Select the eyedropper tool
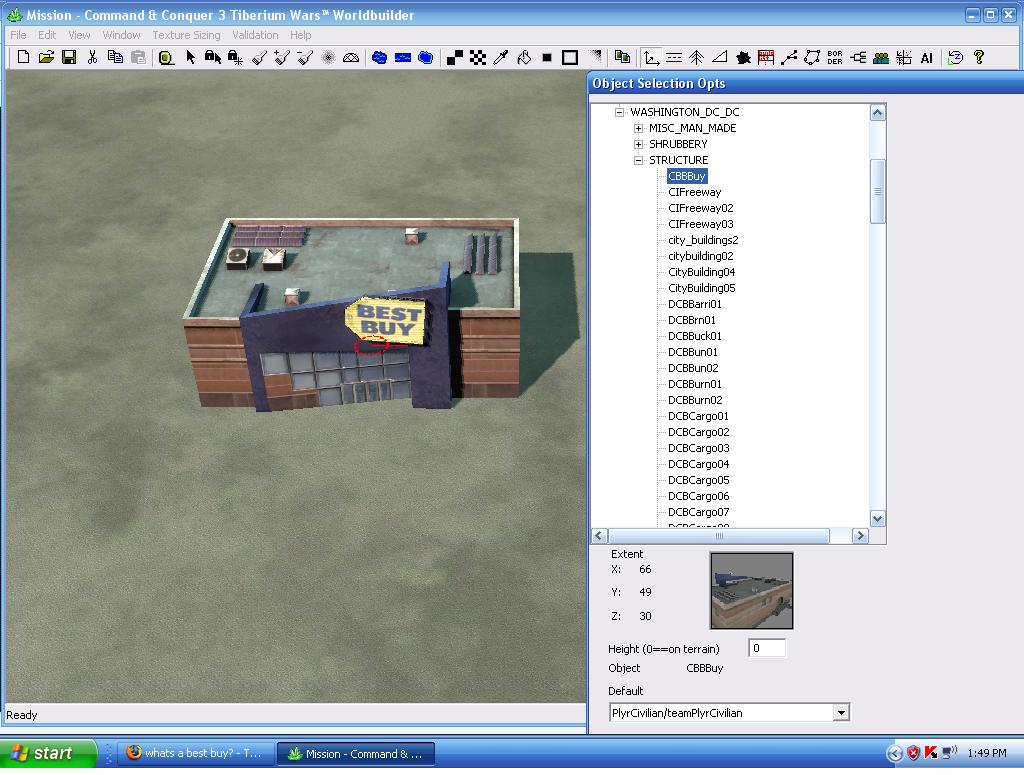The image size is (1024, 775). pos(500,57)
